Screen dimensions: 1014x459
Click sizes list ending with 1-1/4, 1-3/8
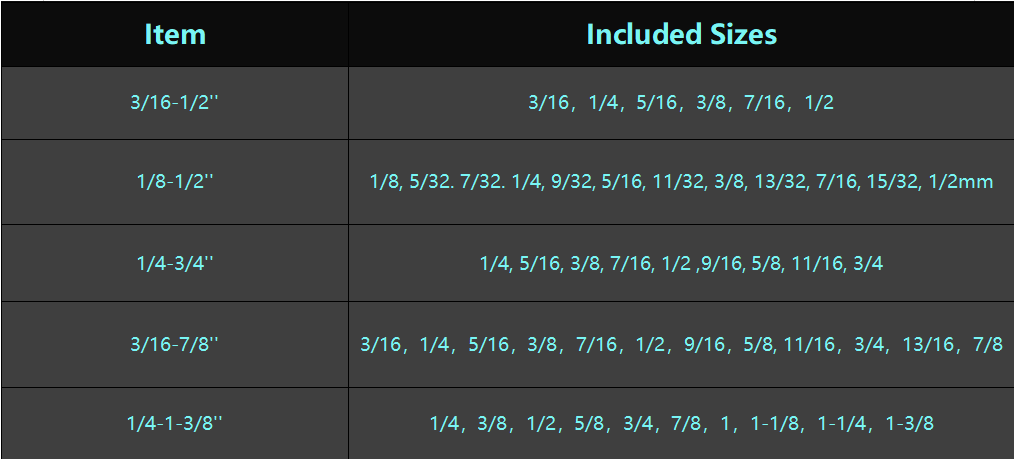coord(682,423)
